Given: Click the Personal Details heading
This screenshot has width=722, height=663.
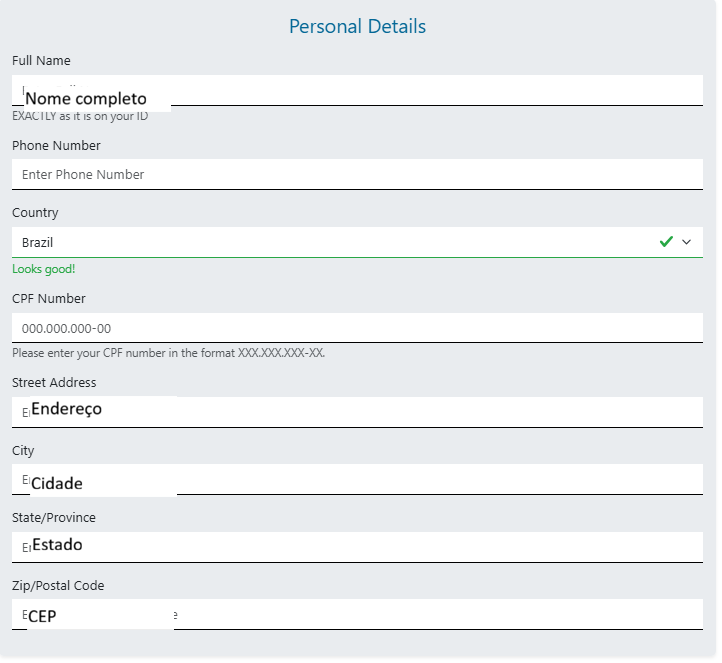Looking at the screenshot, I should coord(357,27).
